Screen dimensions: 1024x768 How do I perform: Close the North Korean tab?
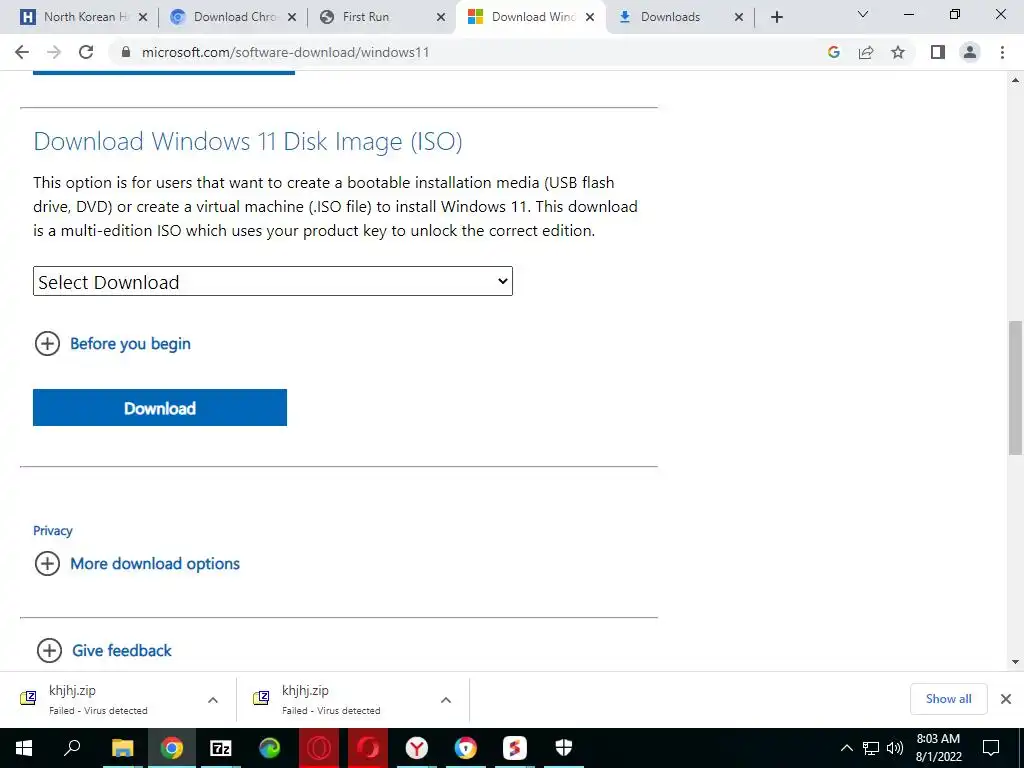143,18
